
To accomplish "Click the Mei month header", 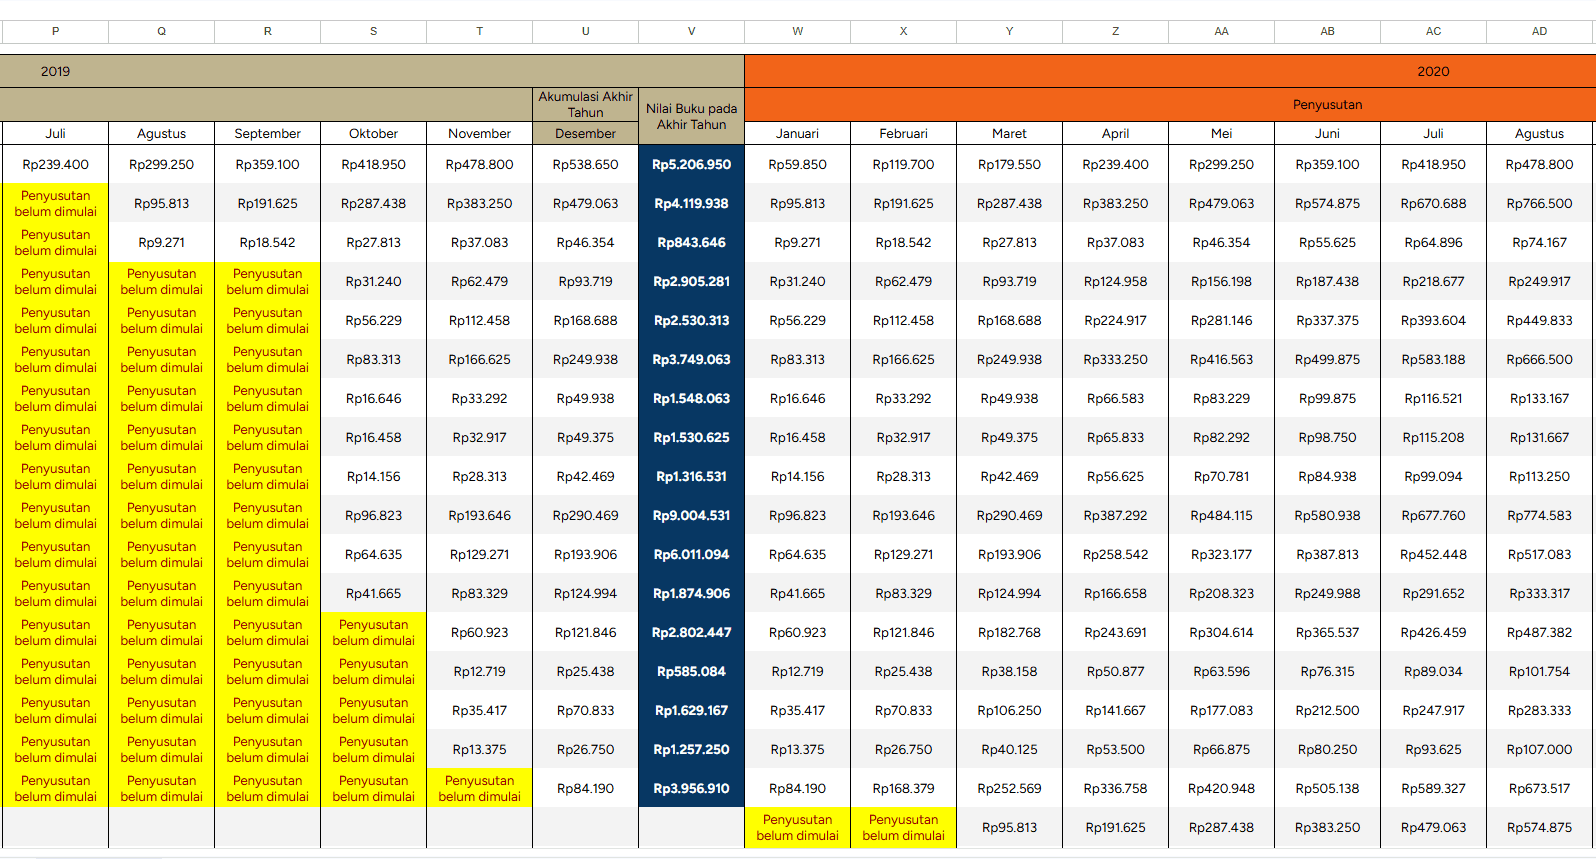I will pos(1221,133).
